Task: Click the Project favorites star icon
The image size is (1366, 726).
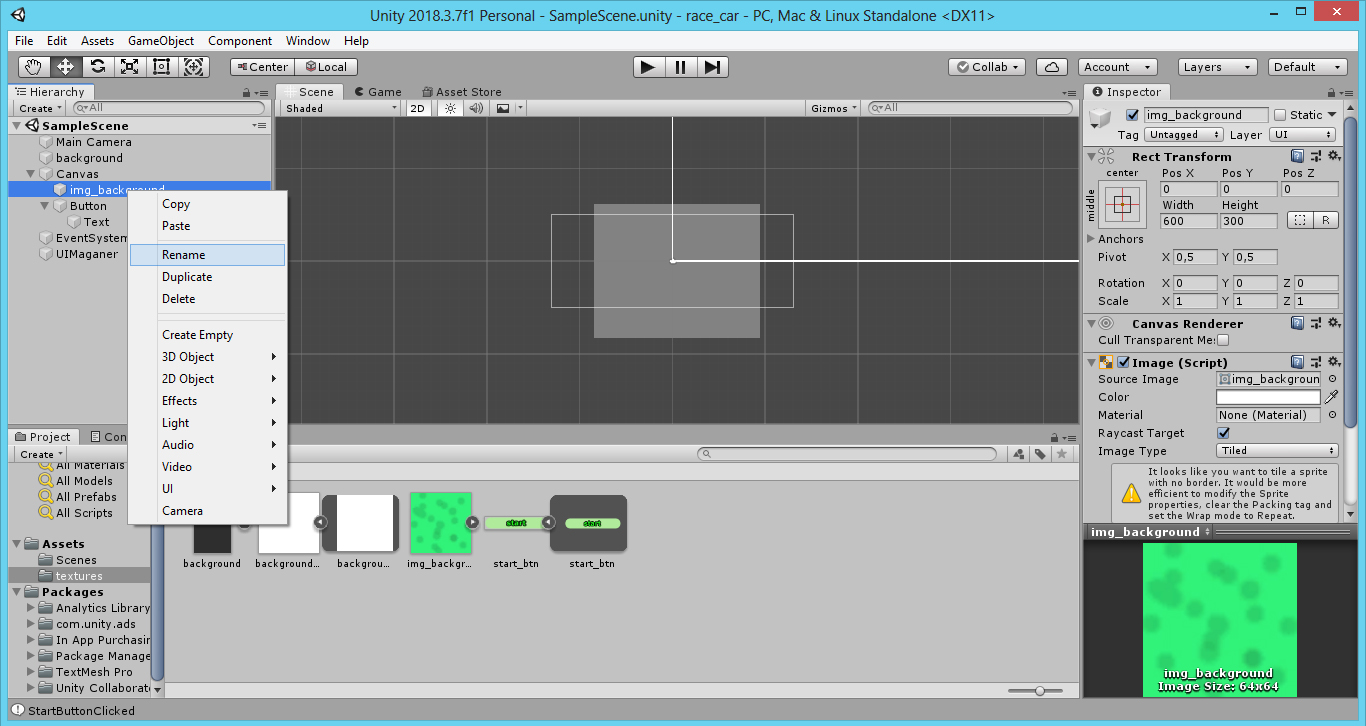Action: (1061, 454)
